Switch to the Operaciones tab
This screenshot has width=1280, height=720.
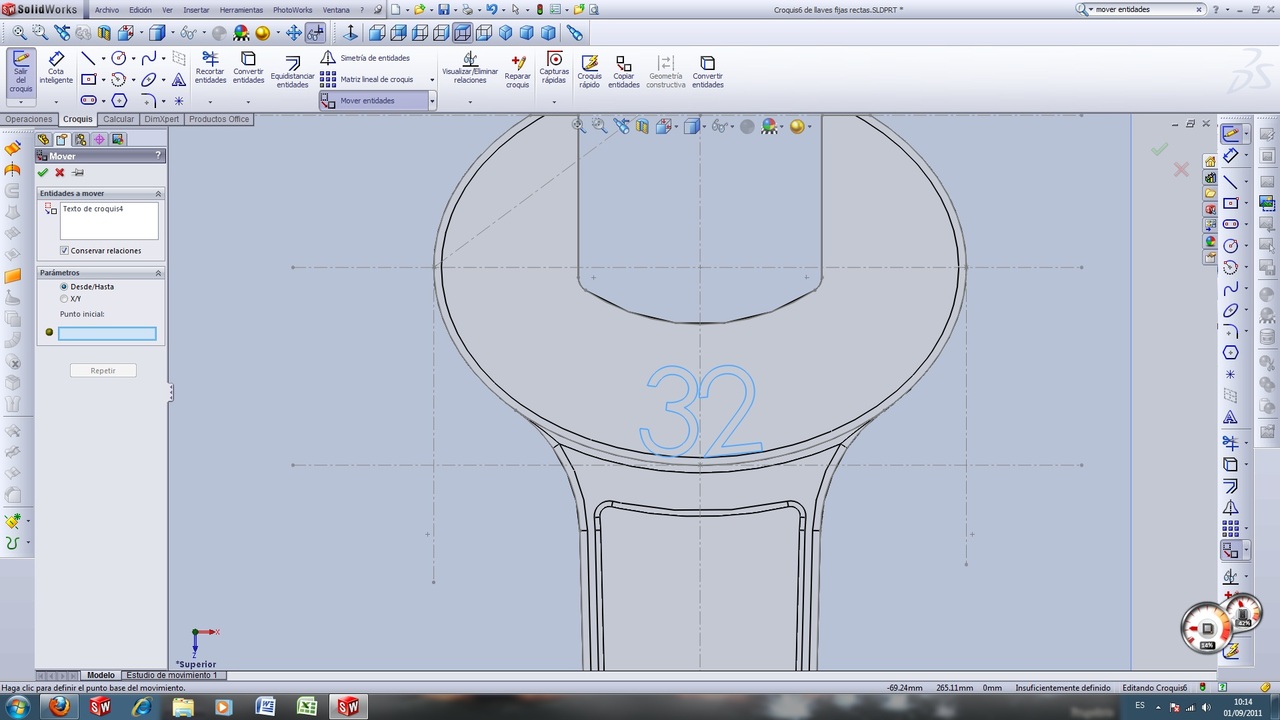point(29,119)
